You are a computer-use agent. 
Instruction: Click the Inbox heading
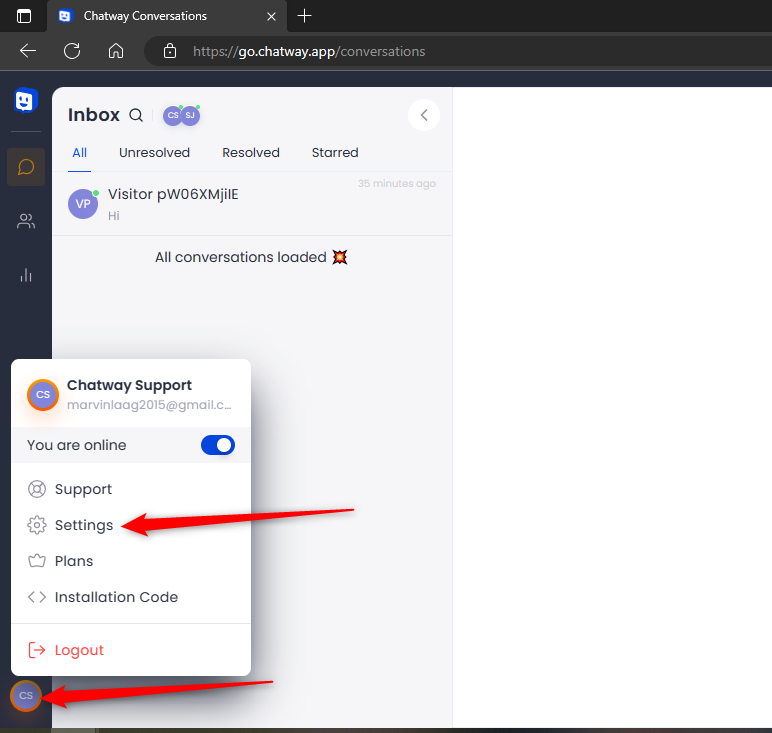pos(94,115)
